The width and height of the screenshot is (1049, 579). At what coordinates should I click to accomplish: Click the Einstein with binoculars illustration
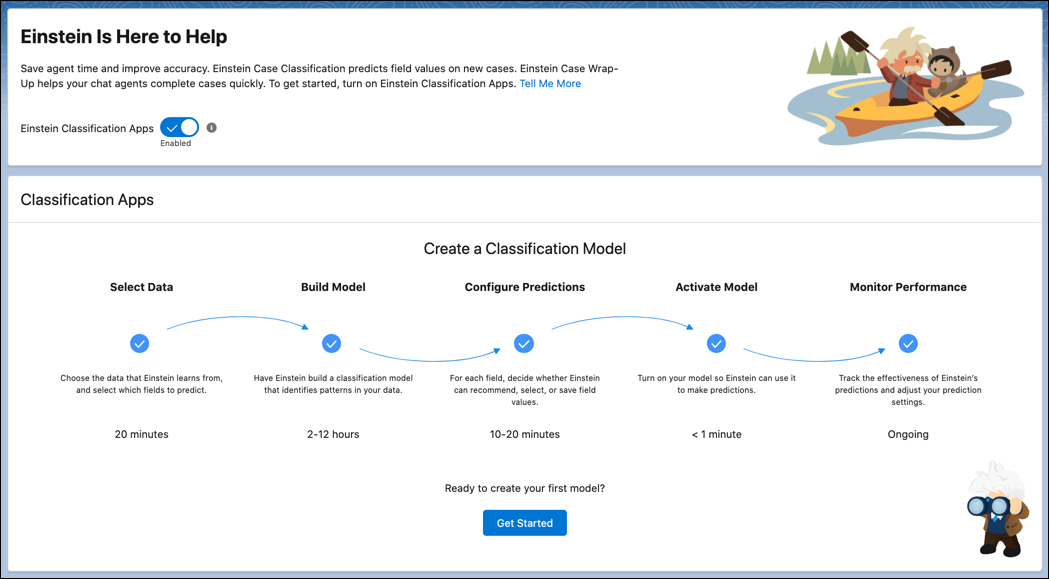tap(999, 509)
